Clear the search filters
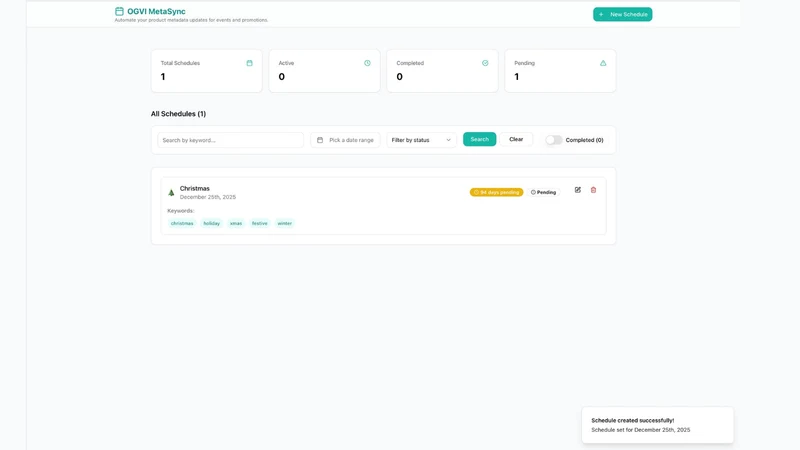 click(x=516, y=139)
